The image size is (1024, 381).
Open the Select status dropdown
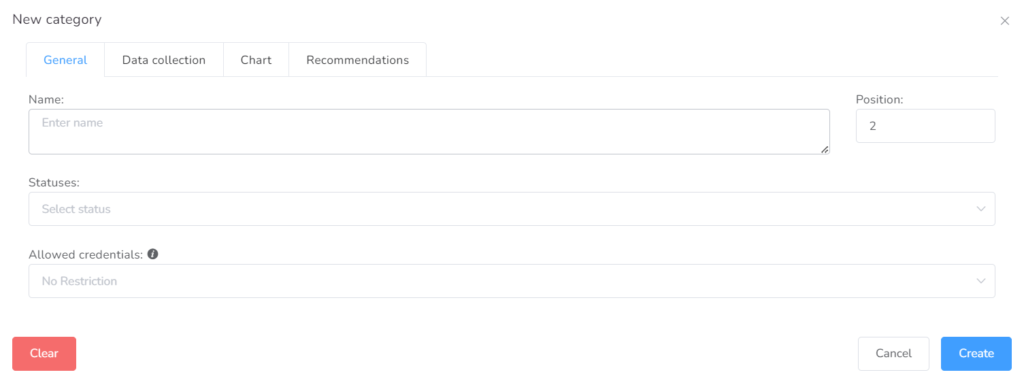(x=512, y=209)
